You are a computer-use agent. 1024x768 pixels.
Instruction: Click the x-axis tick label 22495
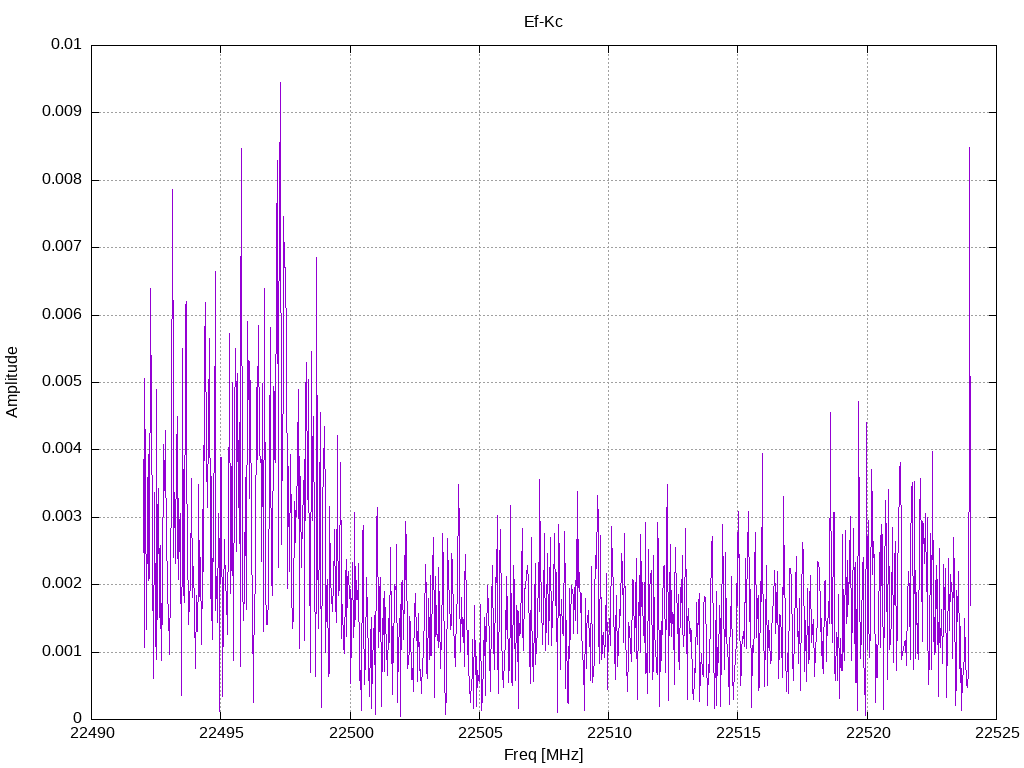coord(221,733)
